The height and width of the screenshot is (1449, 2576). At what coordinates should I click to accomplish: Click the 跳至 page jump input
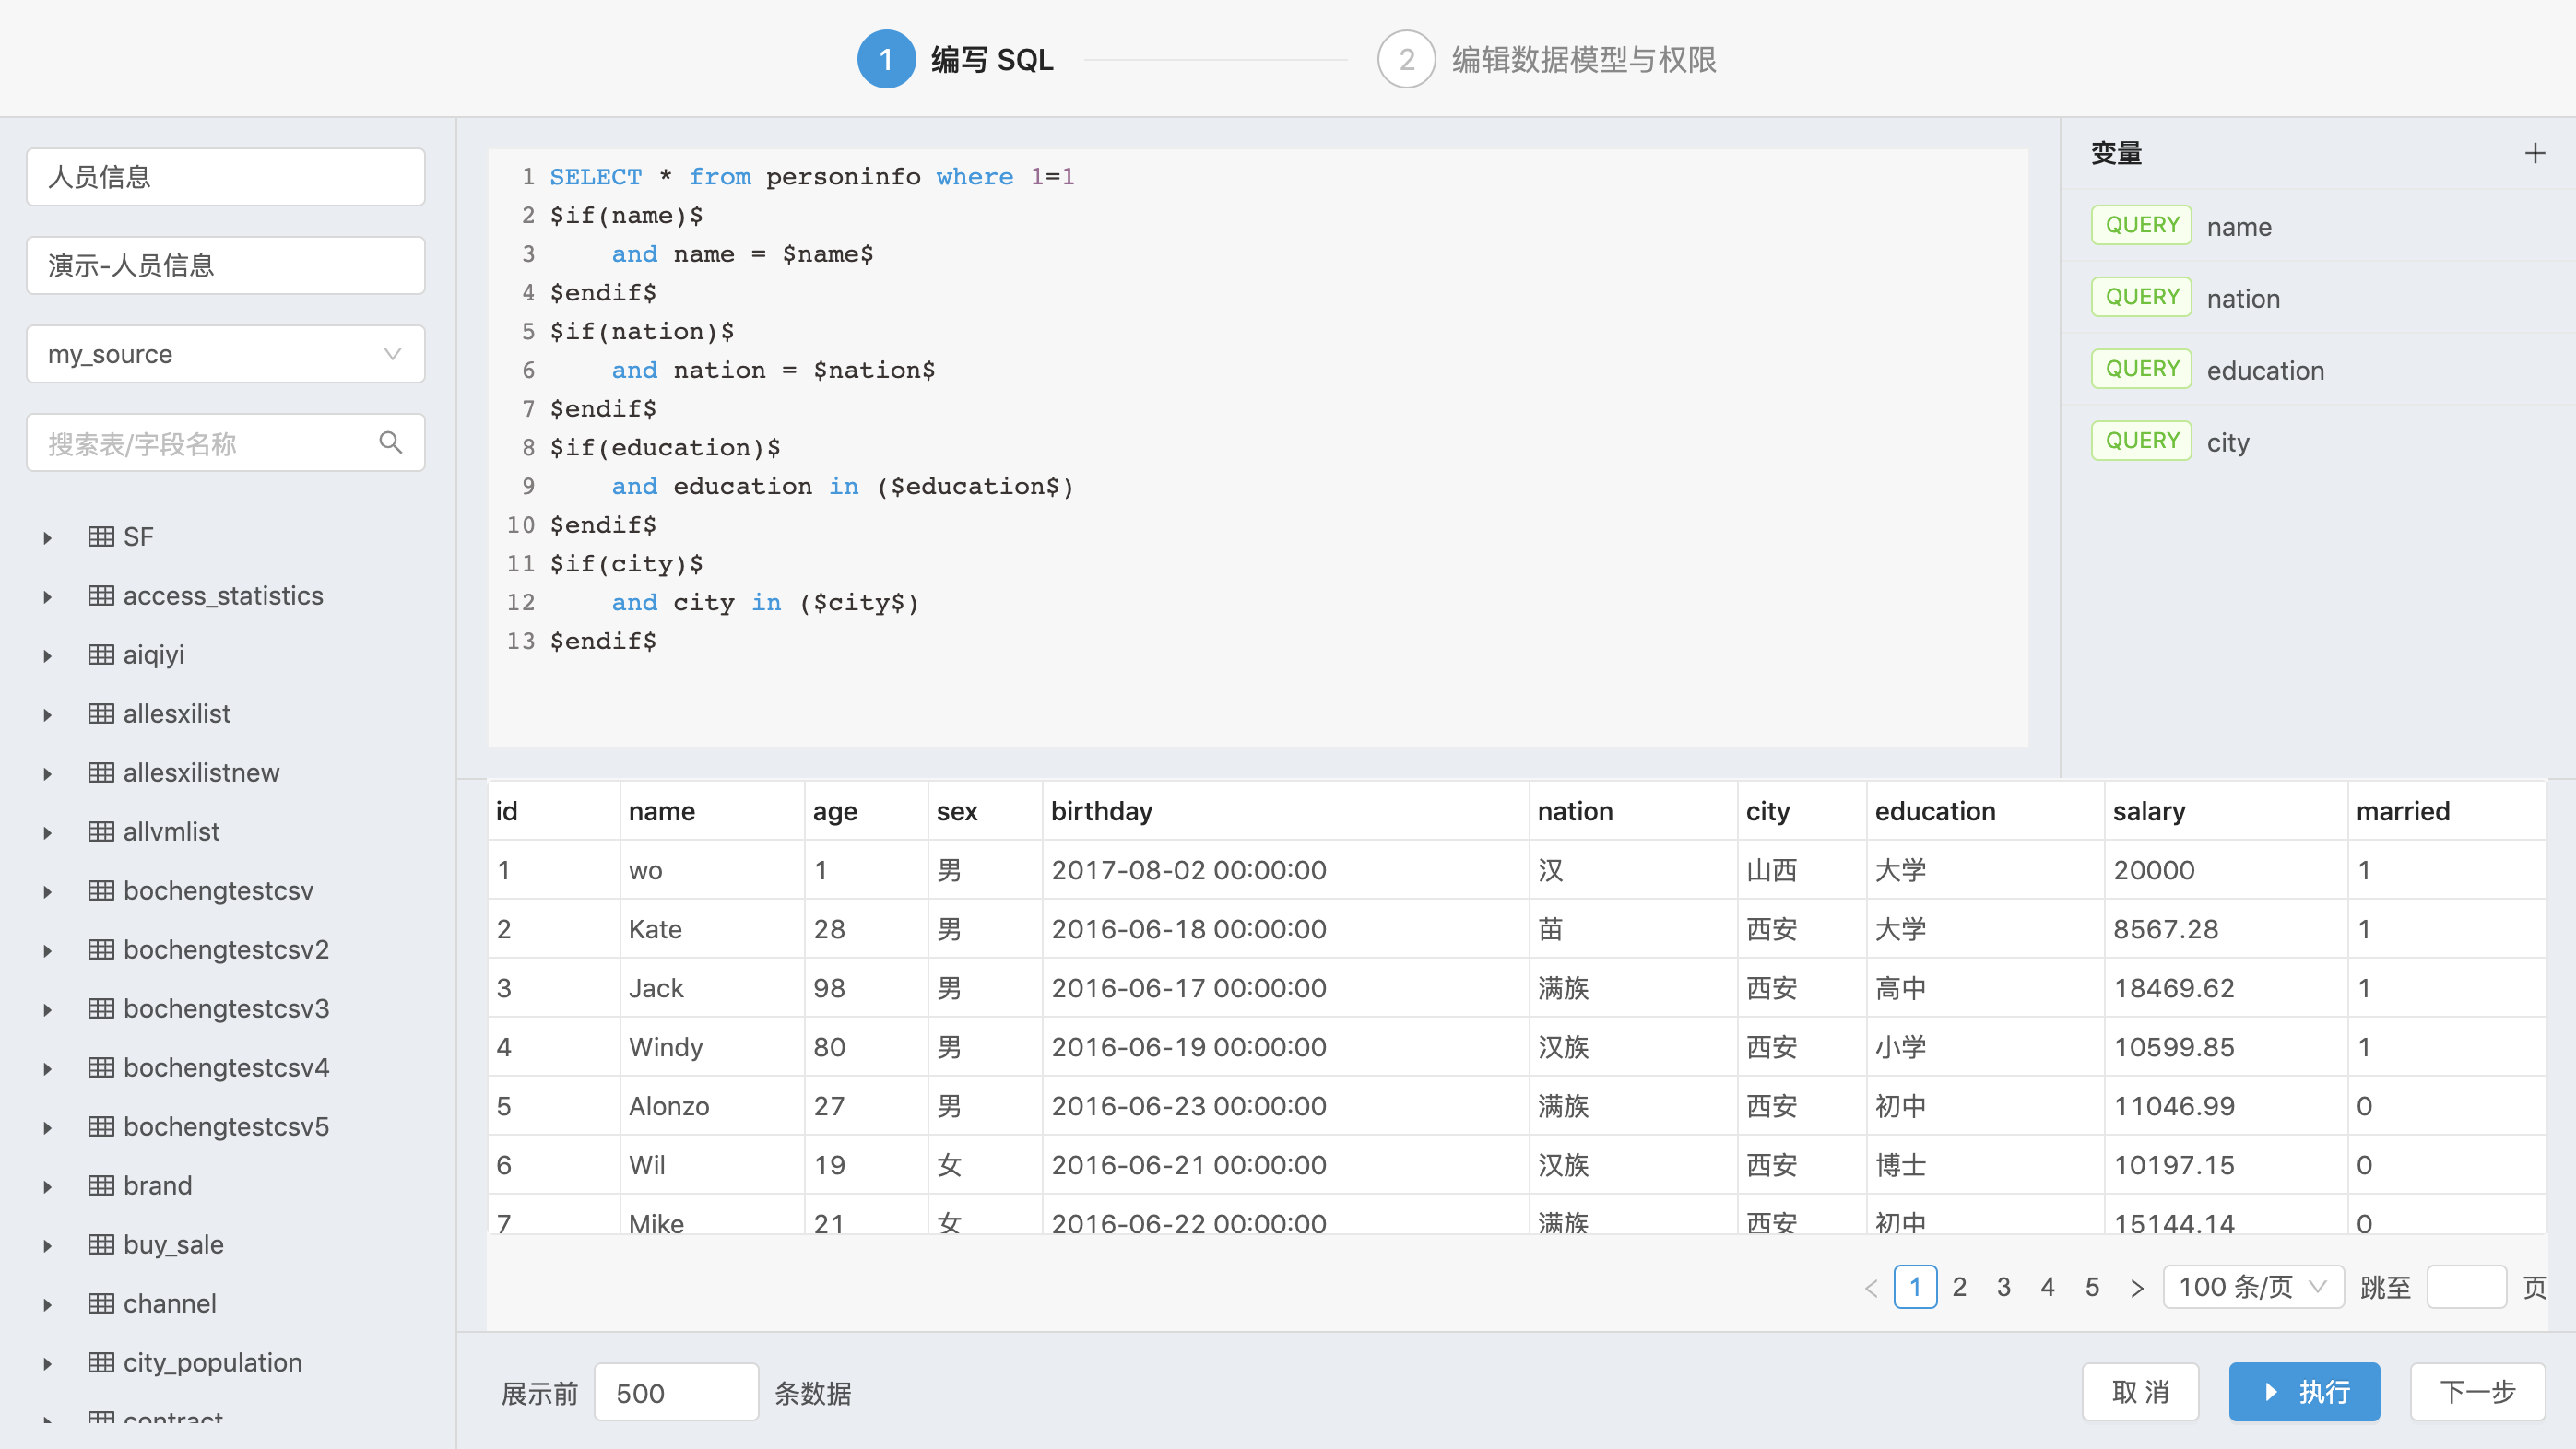[x=2465, y=1287]
